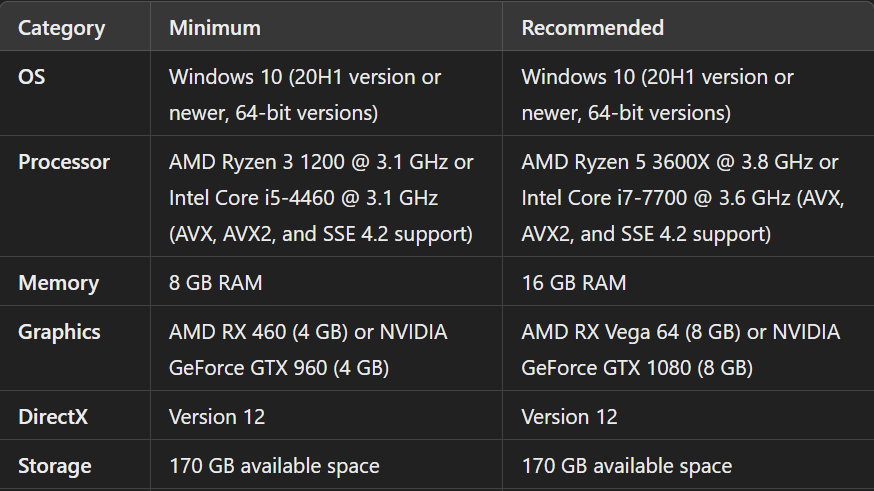Click the Recommended column header
This screenshot has width=874, height=491.
click(592, 28)
